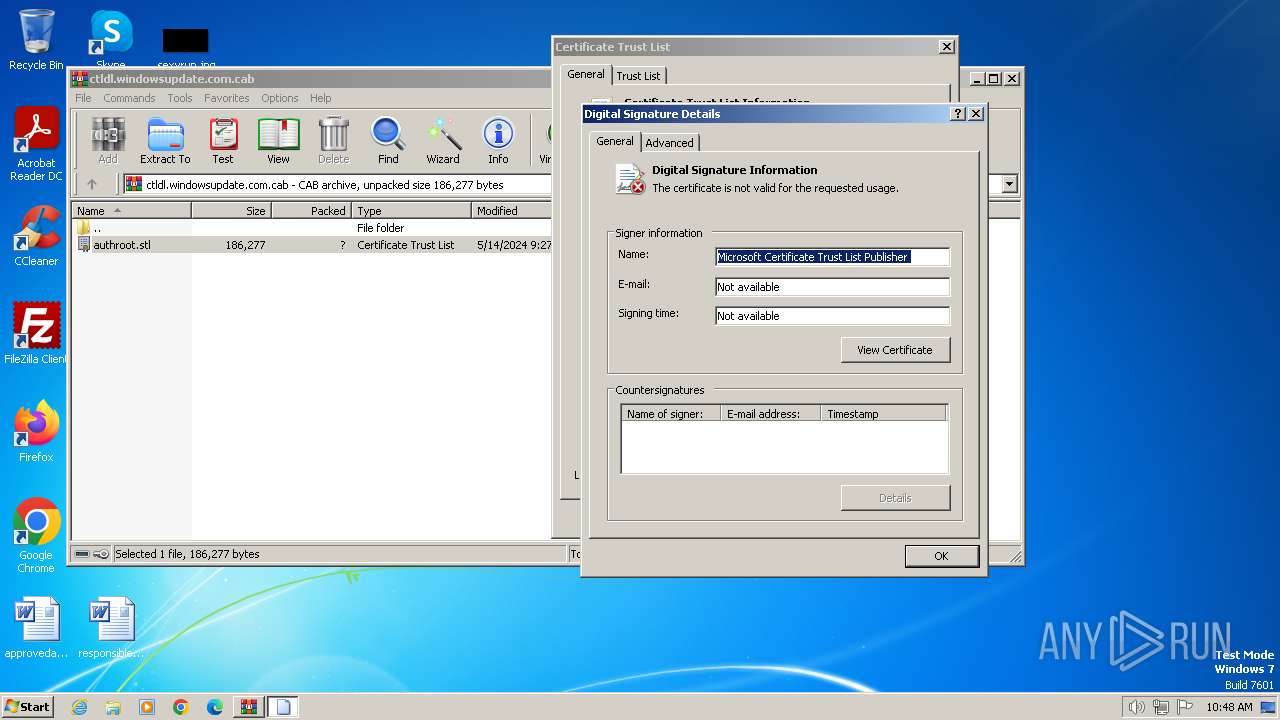Viewport: 1280px width, 720px height.
Task: Open the Recycle Bin desktop icon
Action: click(36, 40)
